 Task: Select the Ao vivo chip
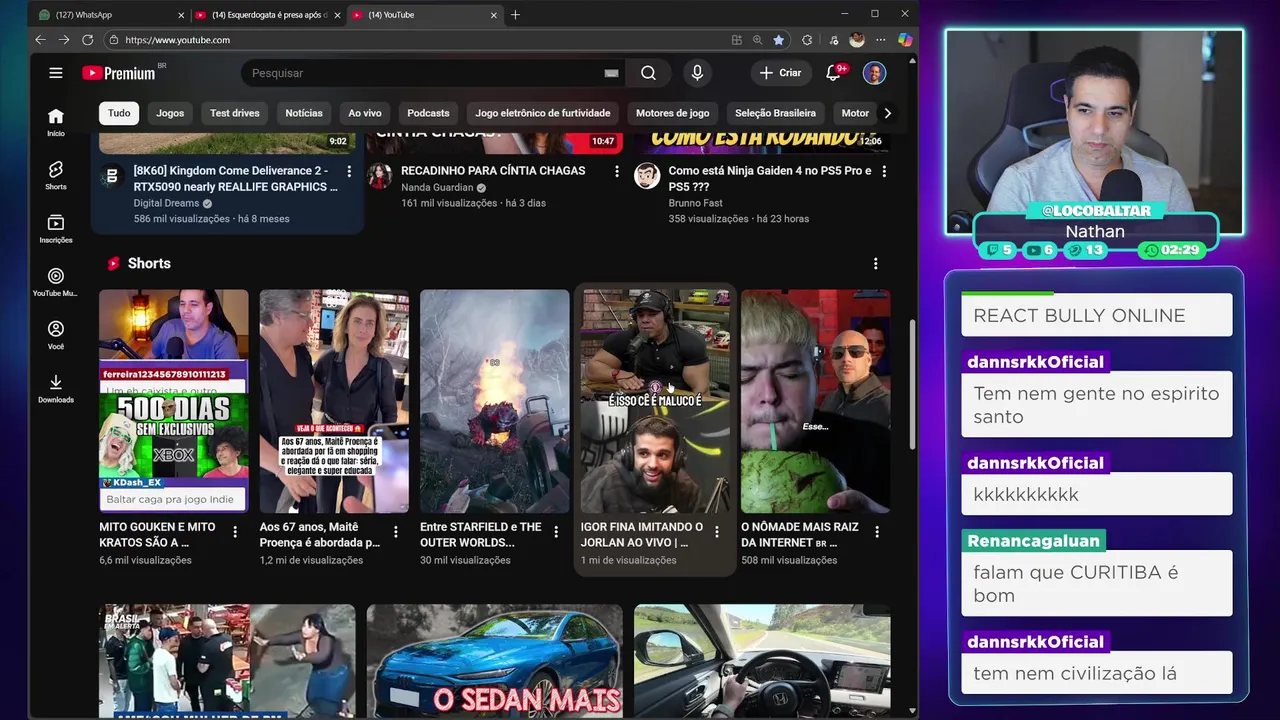click(x=365, y=113)
